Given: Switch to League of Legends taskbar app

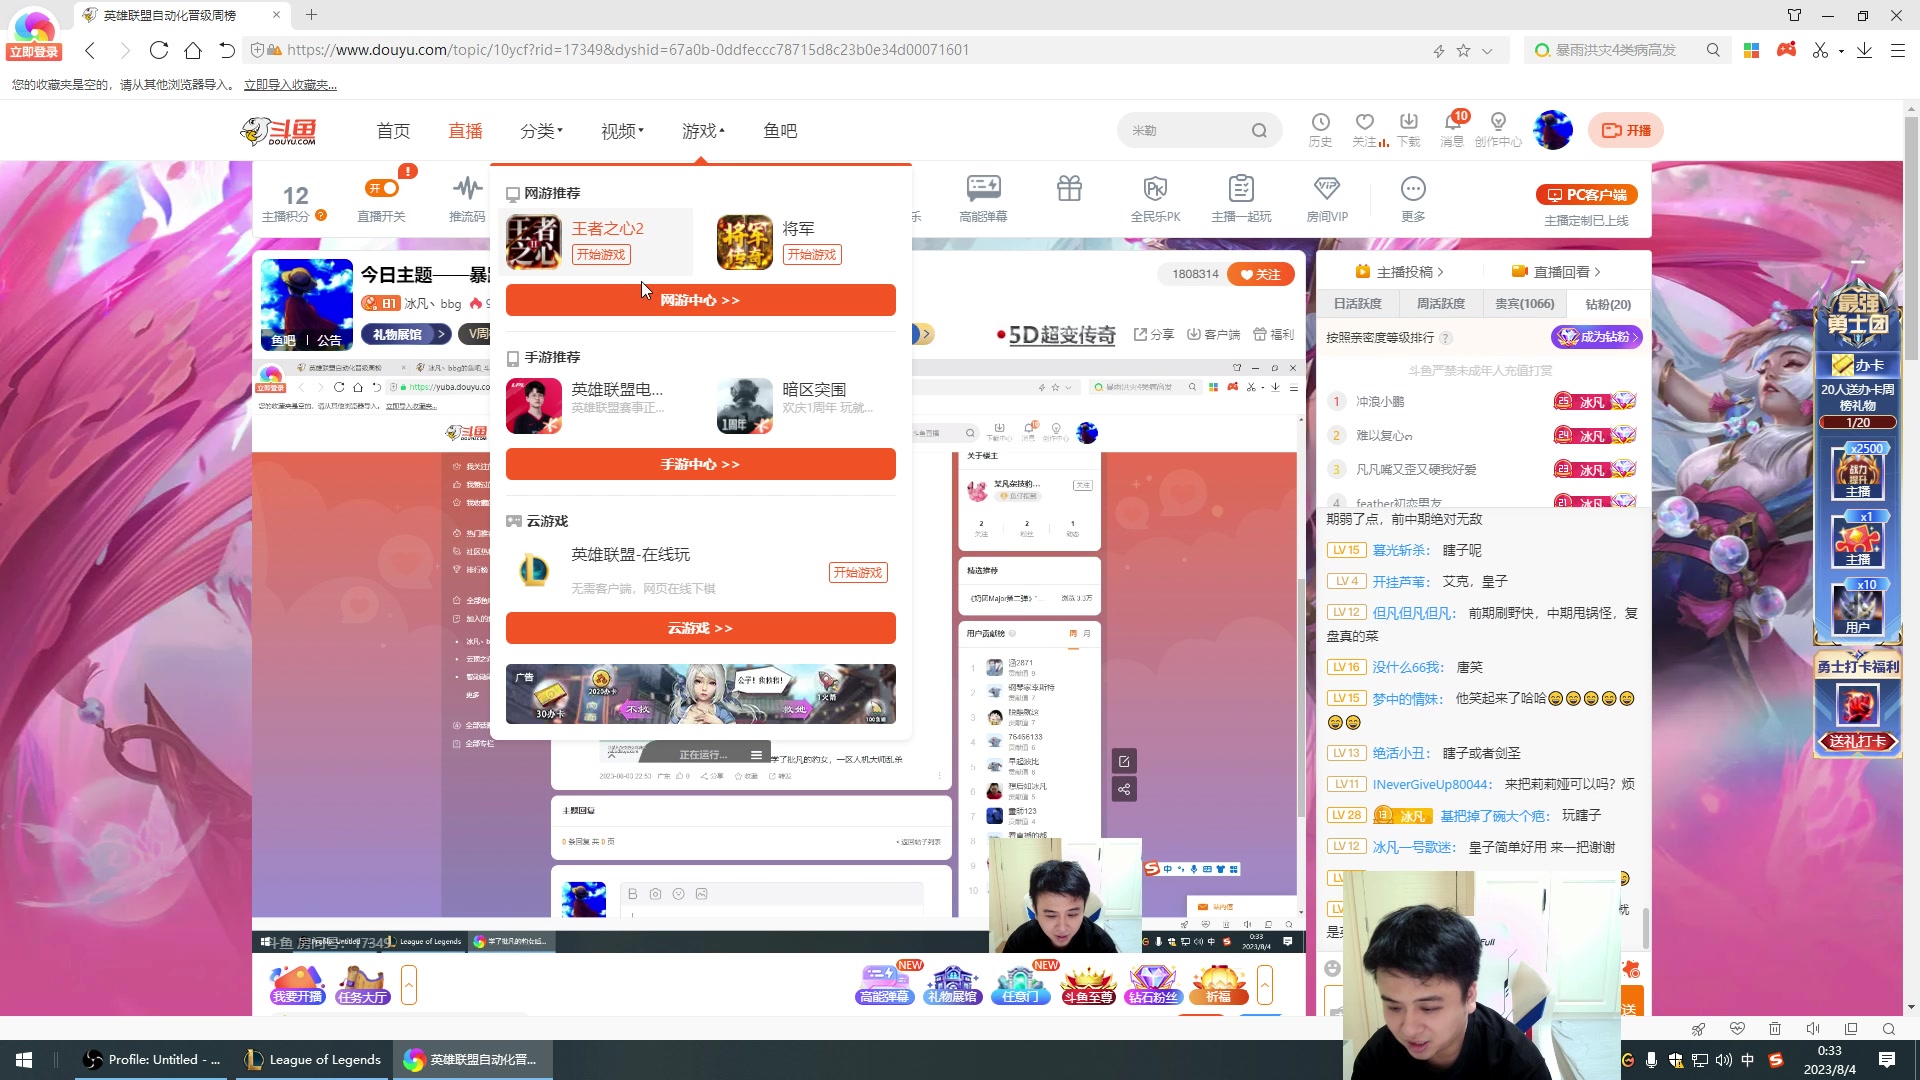Looking at the screenshot, I should click(x=314, y=1060).
